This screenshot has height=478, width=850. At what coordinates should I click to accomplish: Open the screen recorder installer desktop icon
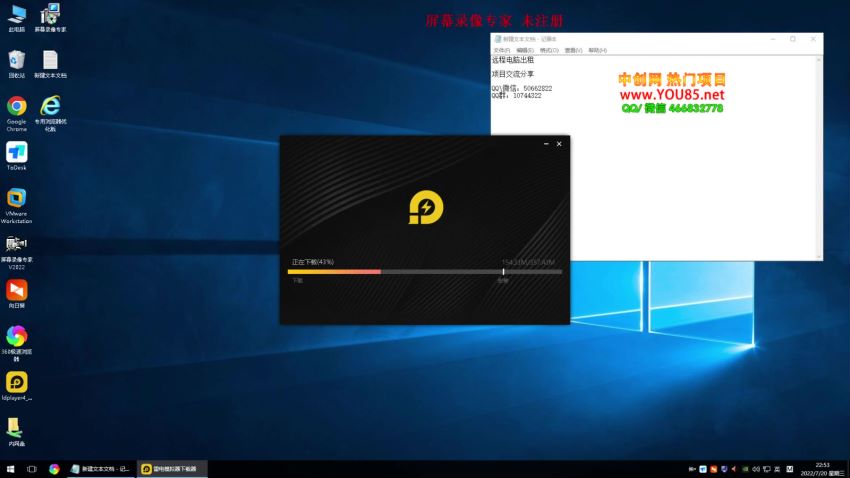pyautogui.click(x=50, y=18)
